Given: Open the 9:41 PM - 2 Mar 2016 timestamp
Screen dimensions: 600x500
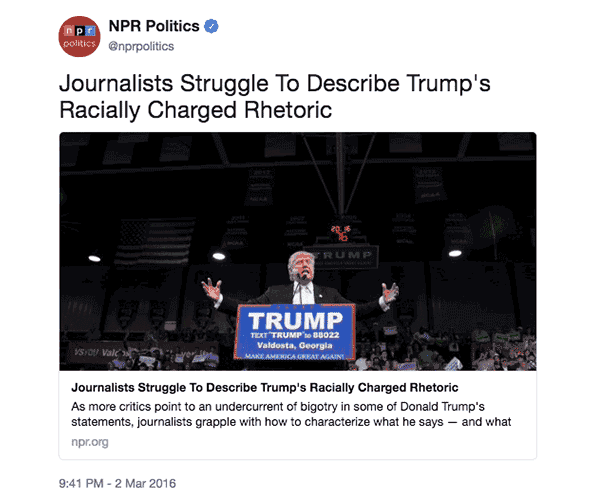Looking at the screenshot, I should 117,483.
